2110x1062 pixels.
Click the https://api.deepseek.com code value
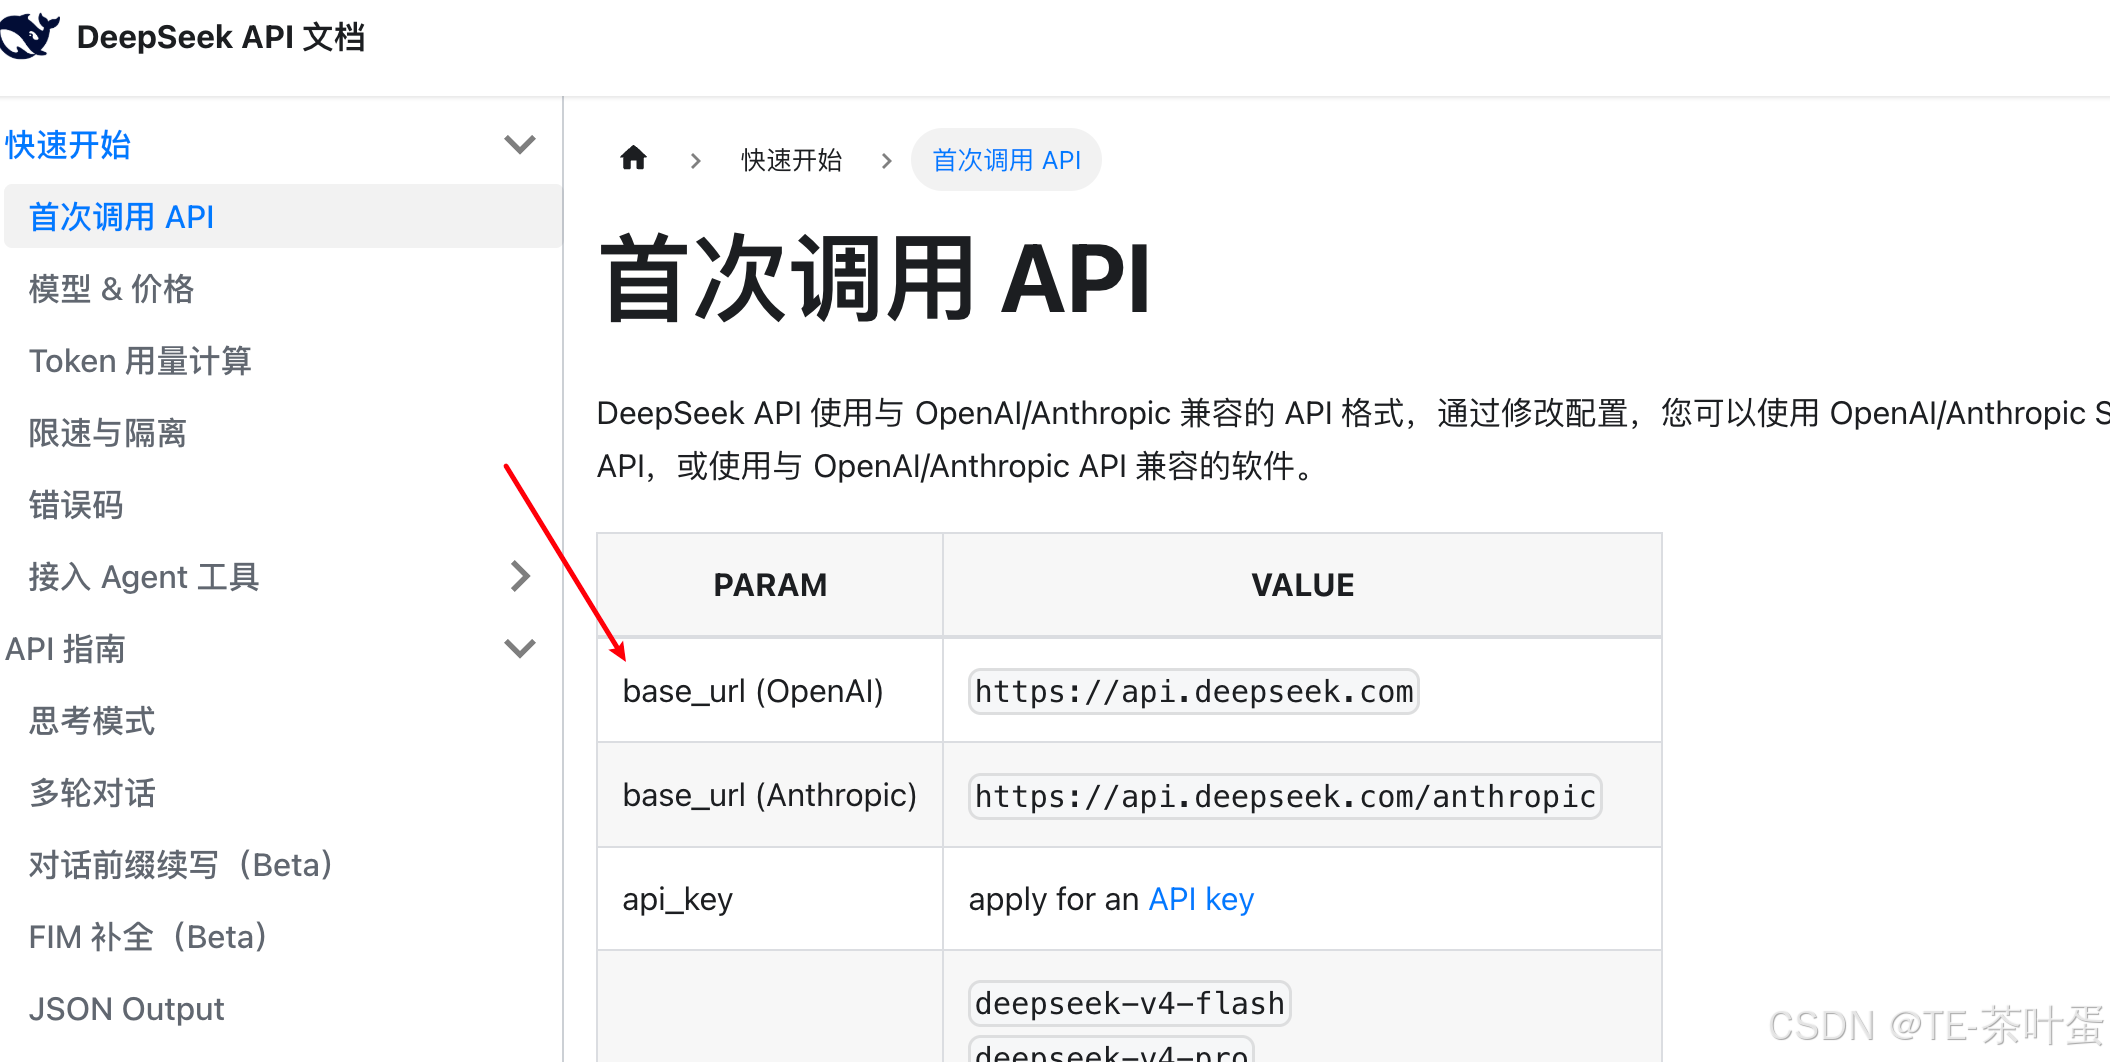tap(1194, 692)
